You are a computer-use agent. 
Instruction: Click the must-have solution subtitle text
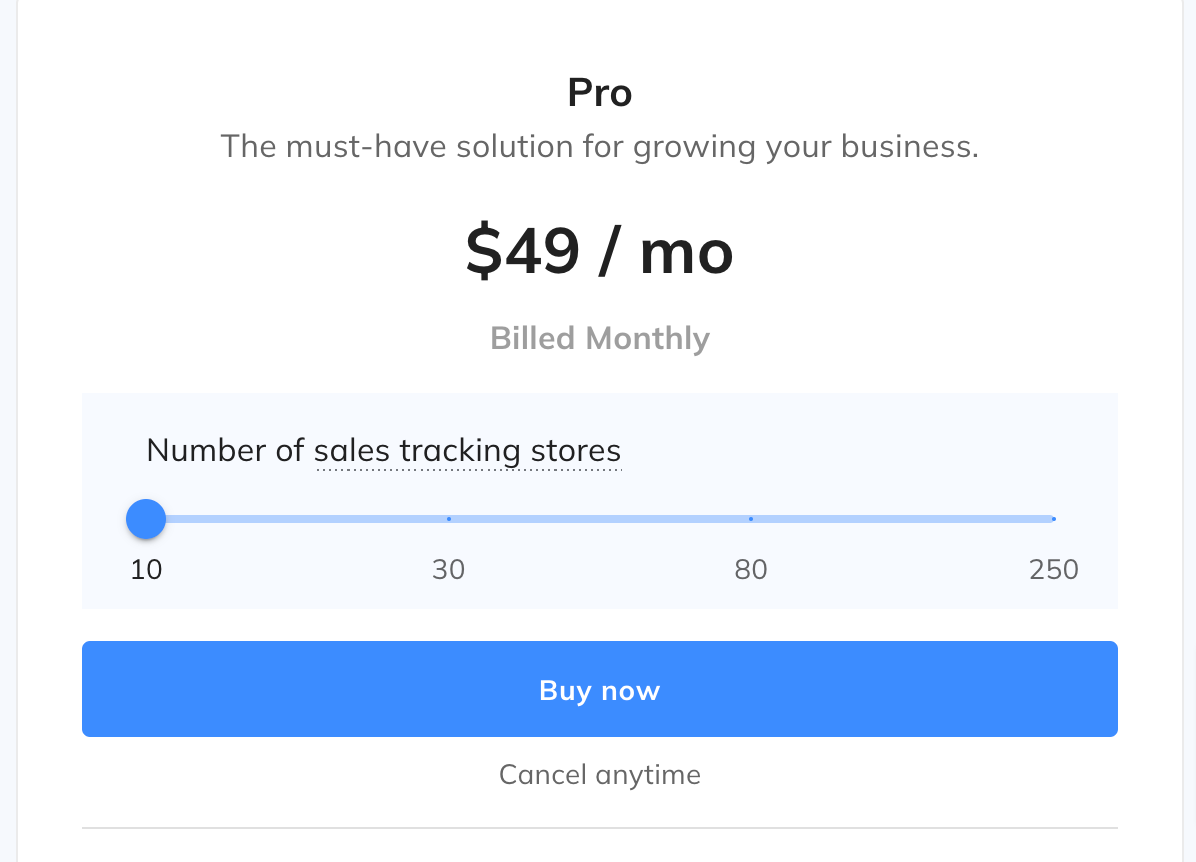(x=600, y=146)
